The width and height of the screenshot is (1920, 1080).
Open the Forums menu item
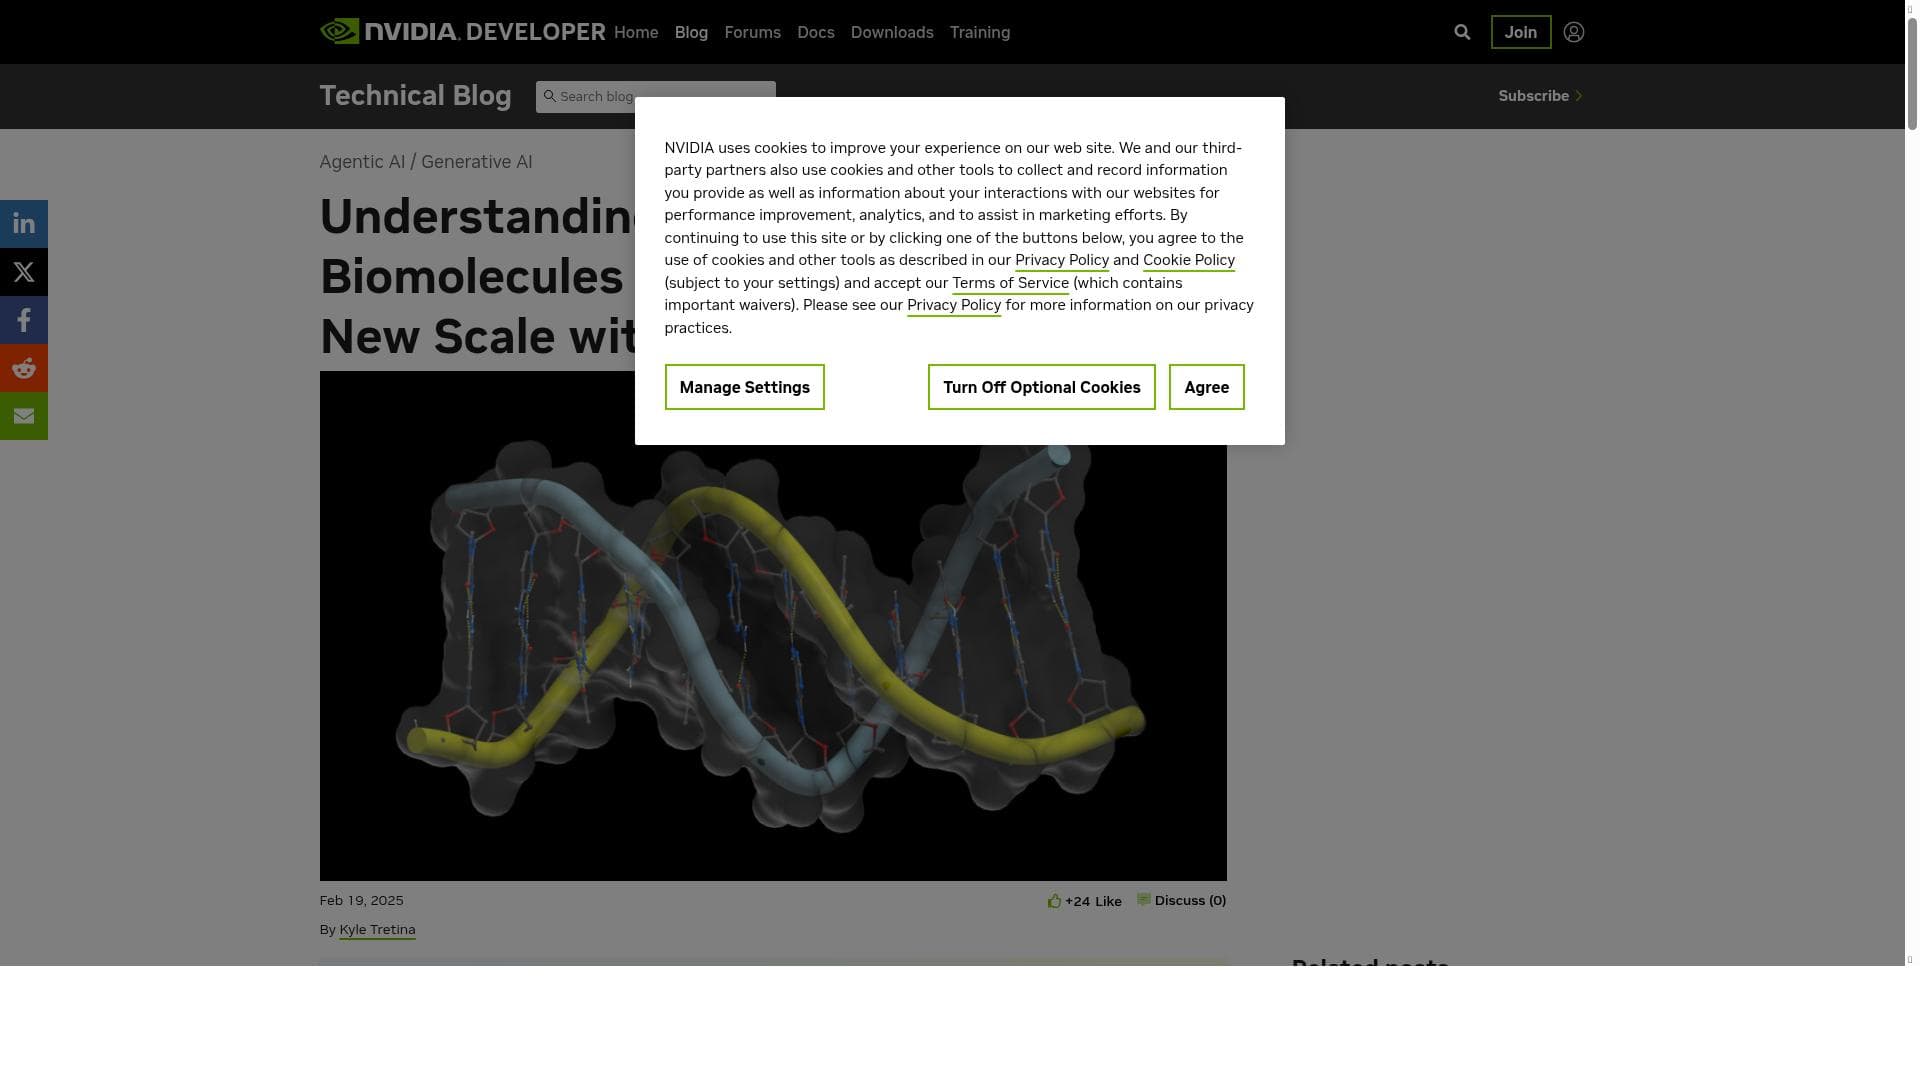[752, 32]
